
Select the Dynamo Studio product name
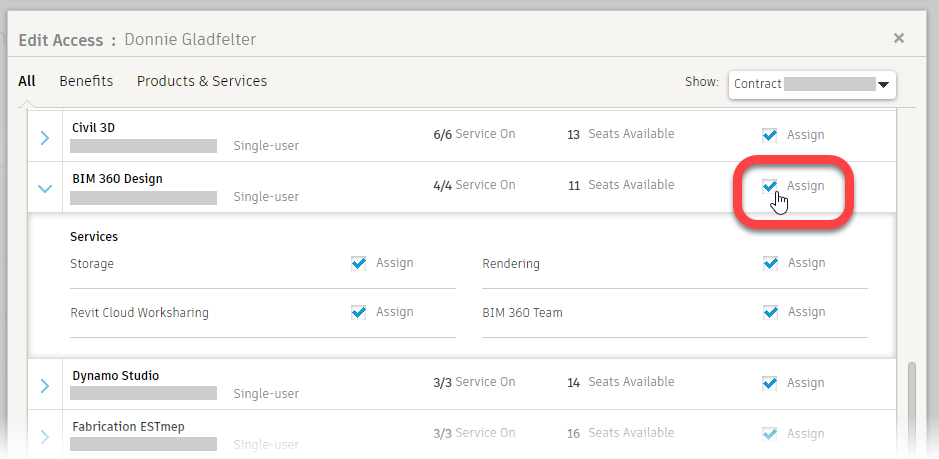click(x=116, y=376)
